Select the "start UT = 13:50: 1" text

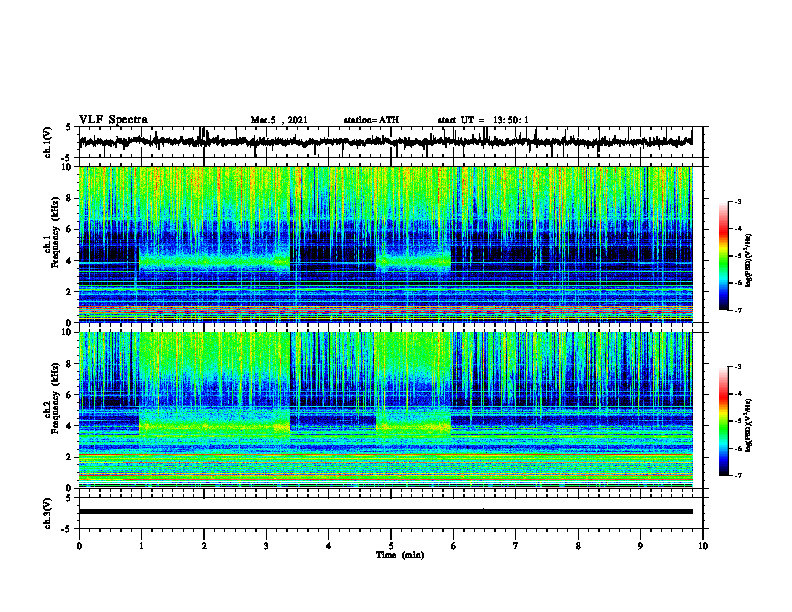(x=483, y=120)
